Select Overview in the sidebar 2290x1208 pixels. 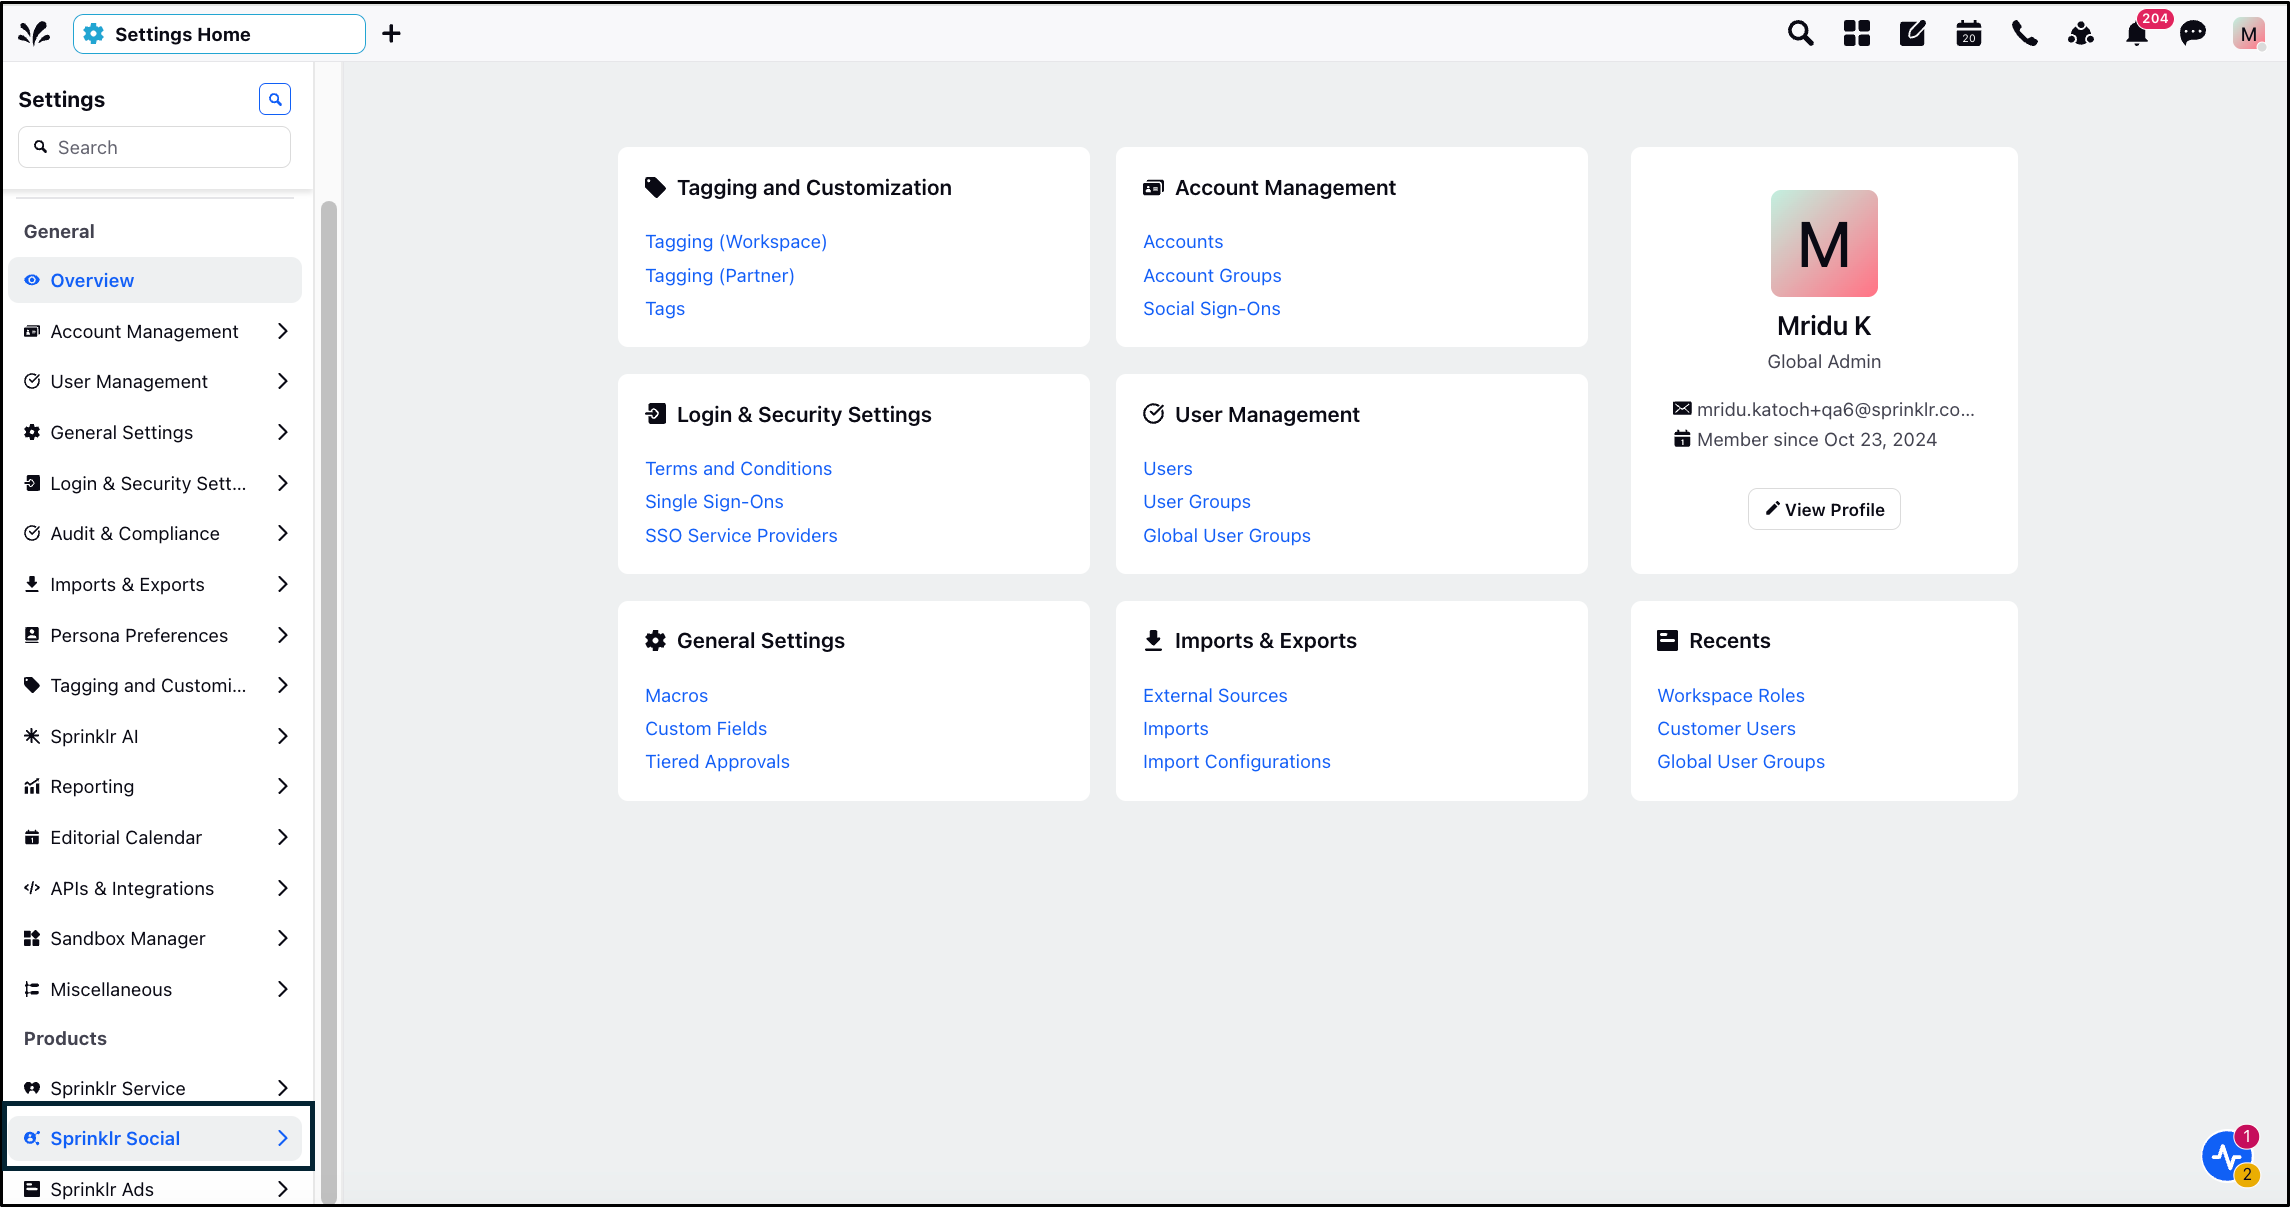(155, 280)
